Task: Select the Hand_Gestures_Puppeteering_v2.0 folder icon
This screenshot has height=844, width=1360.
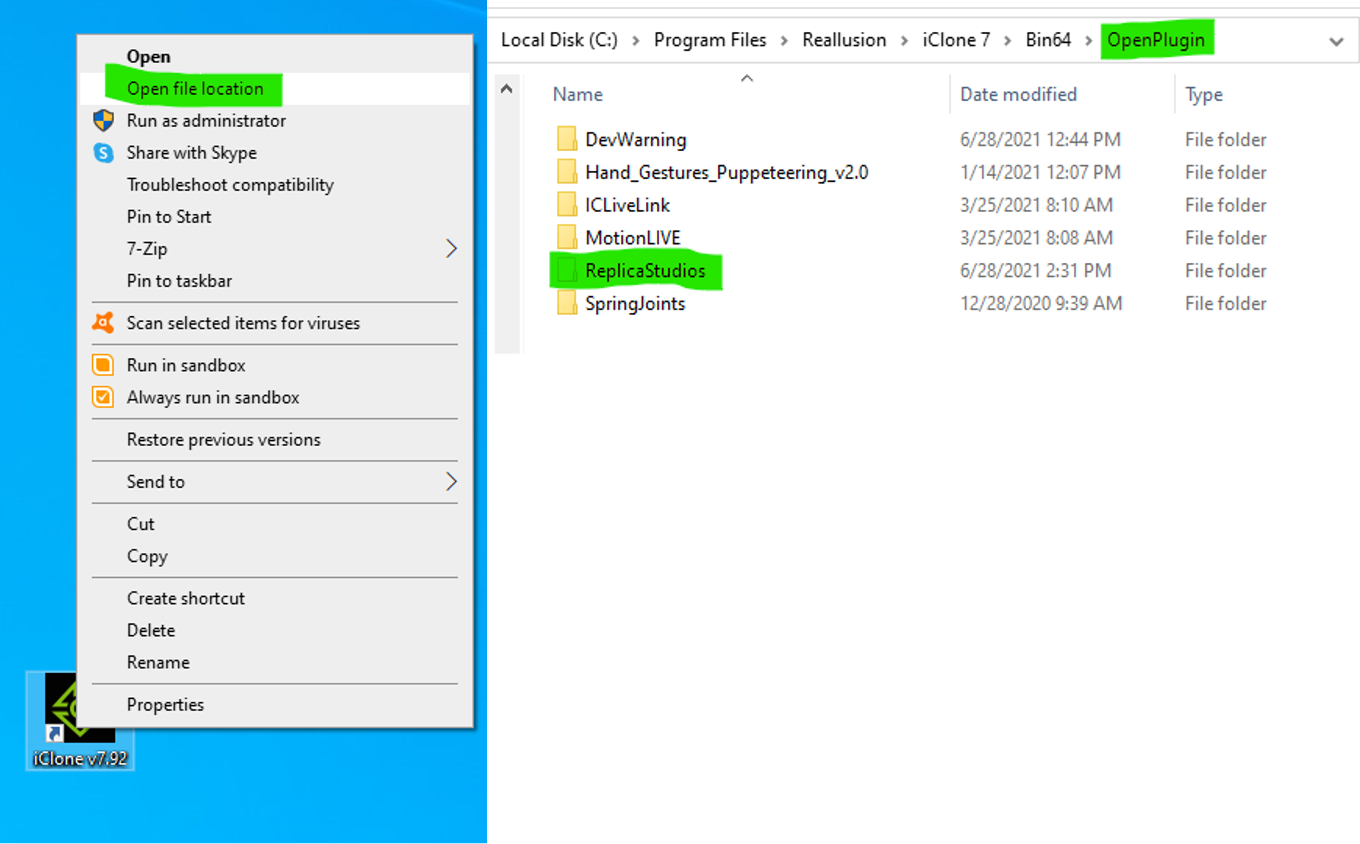Action: coord(567,172)
